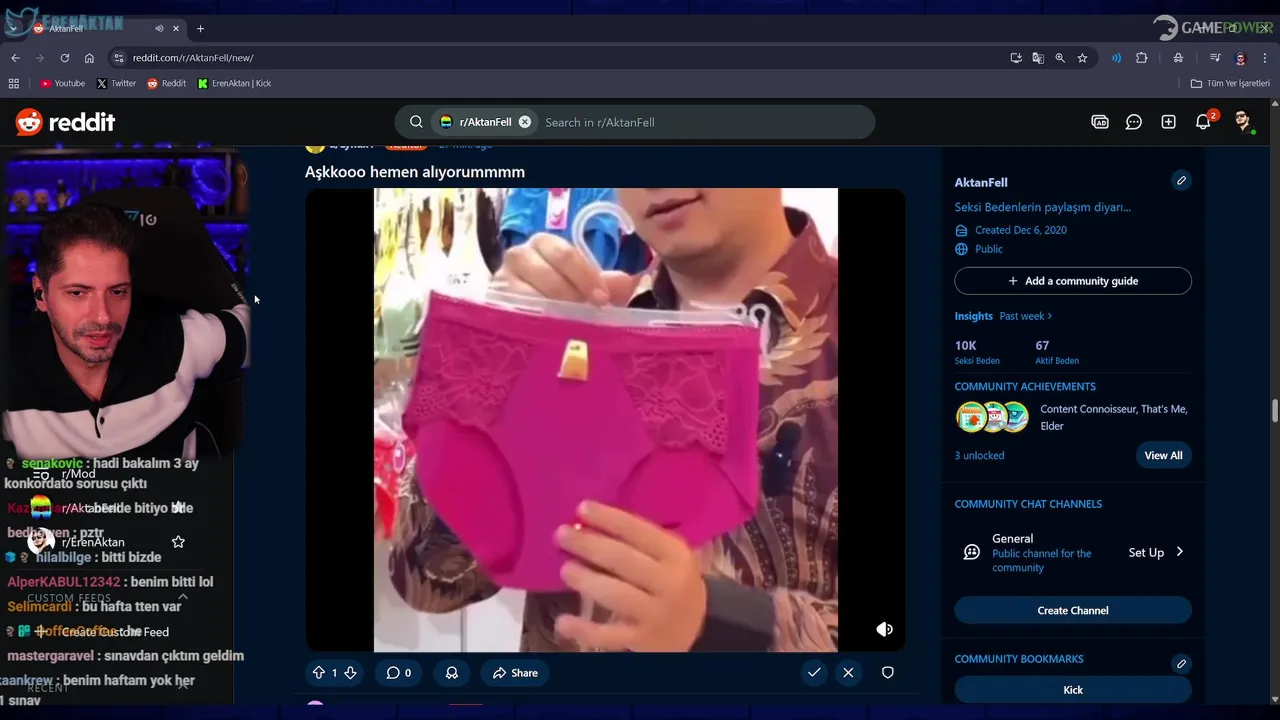1280x720 pixels.
Task: Open the zoom magnifier icon in address bar
Action: pos(1060,58)
